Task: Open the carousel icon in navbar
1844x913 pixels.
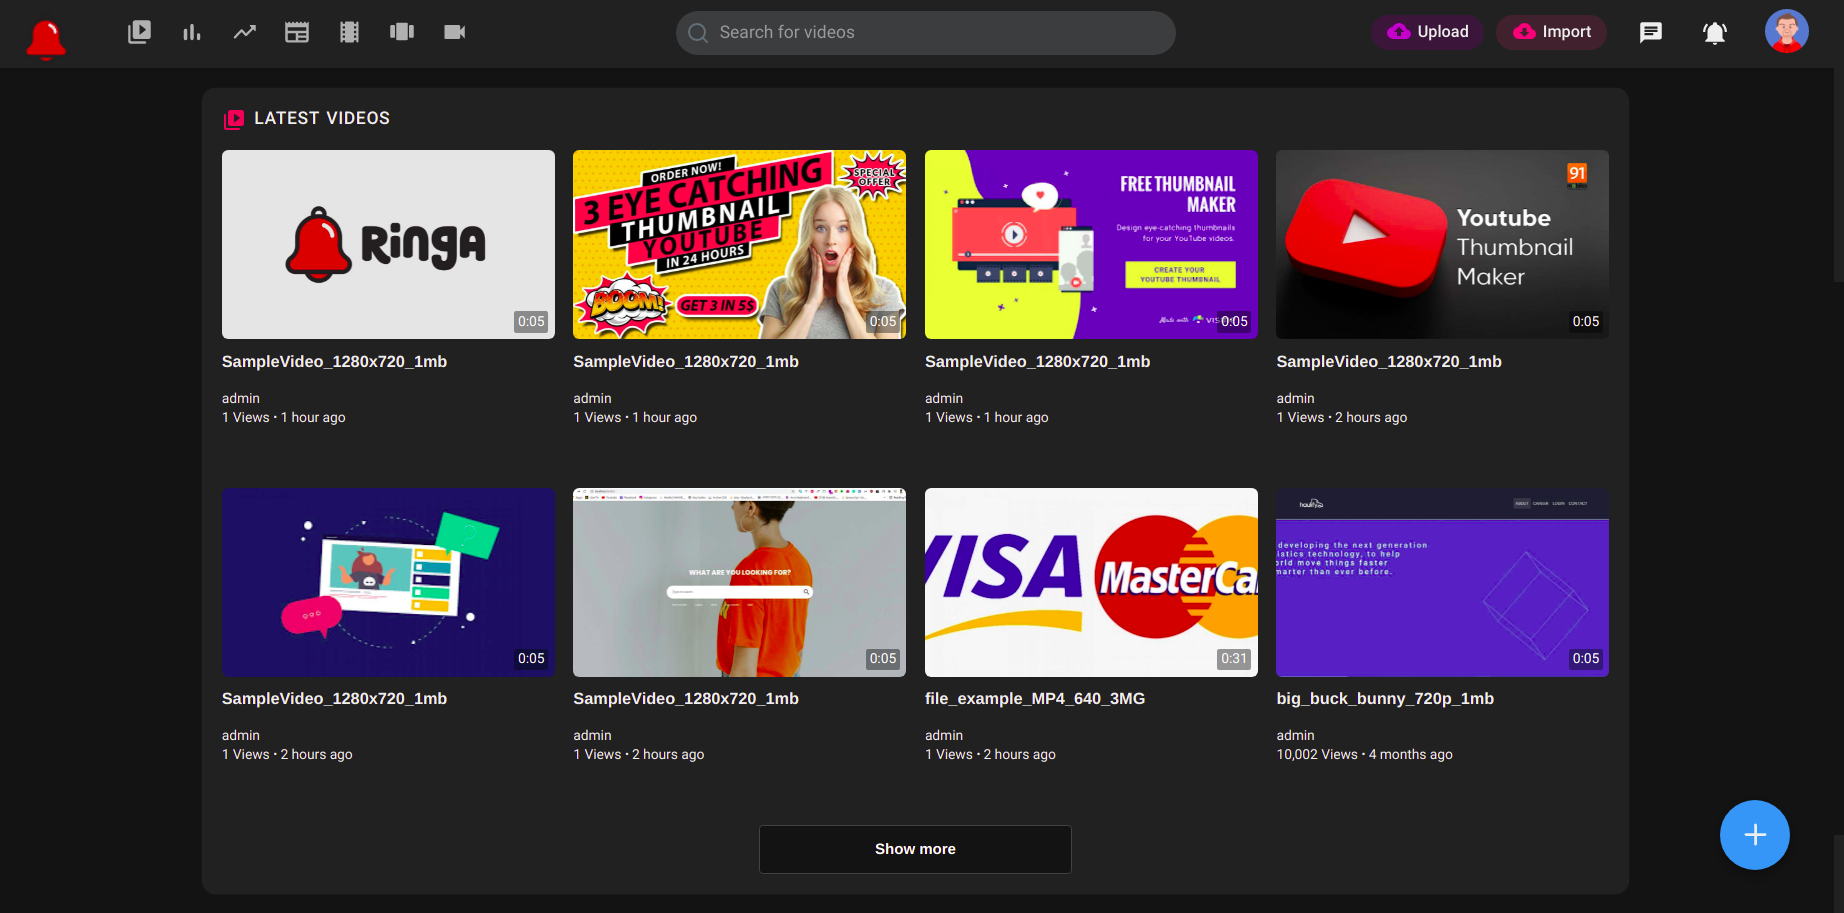Action: click(402, 32)
